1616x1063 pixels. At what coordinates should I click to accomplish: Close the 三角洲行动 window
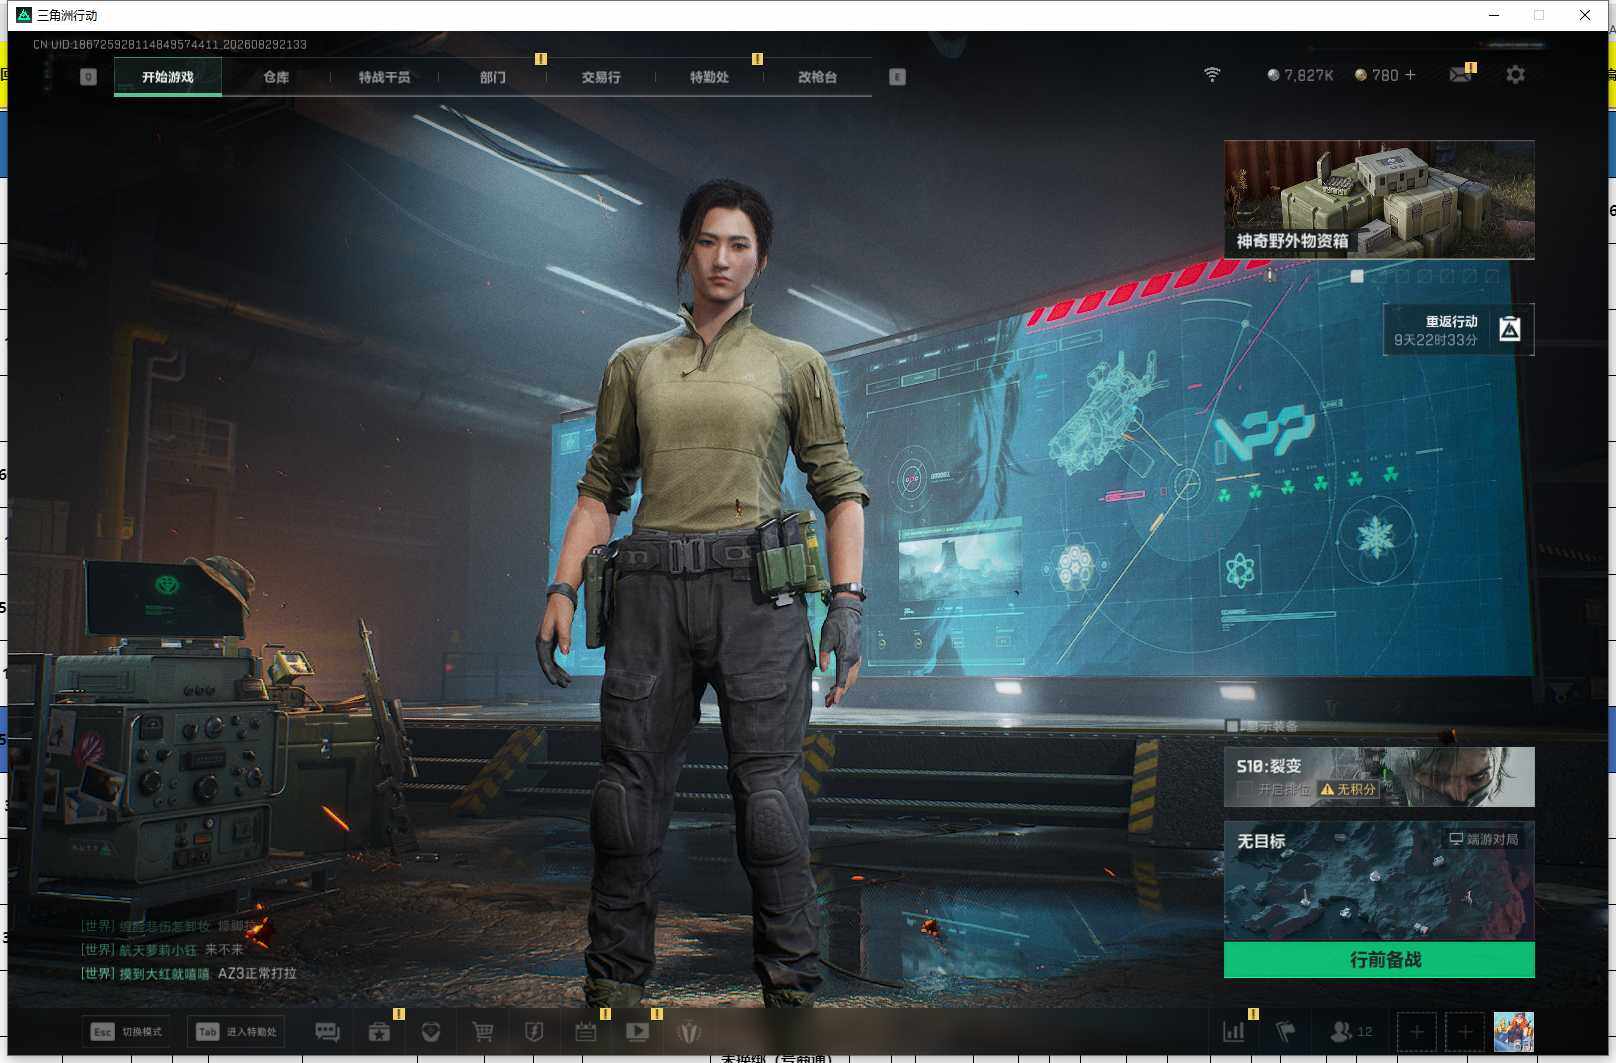pyautogui.click(x=1585, y=15)
